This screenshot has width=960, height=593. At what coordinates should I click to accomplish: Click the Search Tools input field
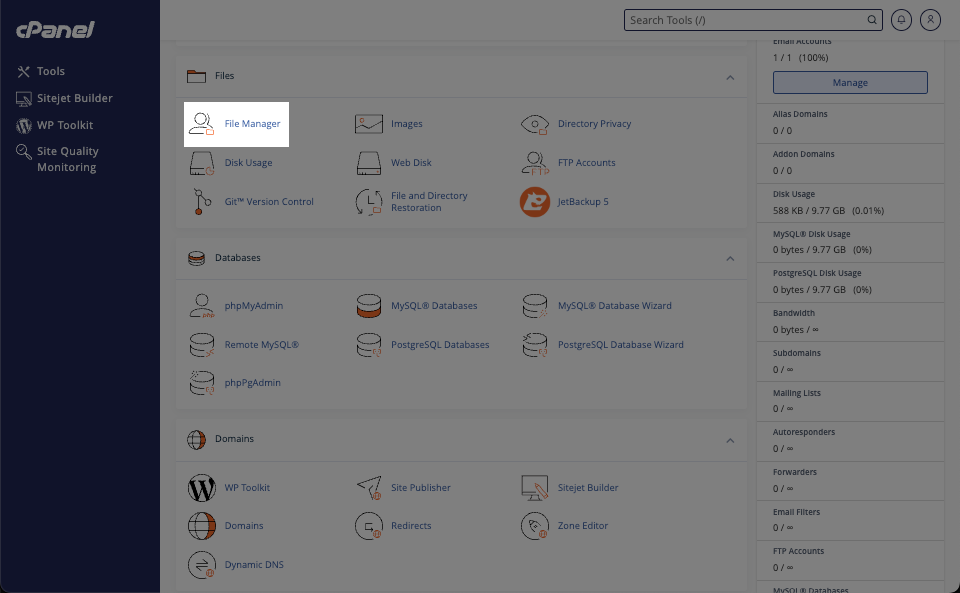745,20
